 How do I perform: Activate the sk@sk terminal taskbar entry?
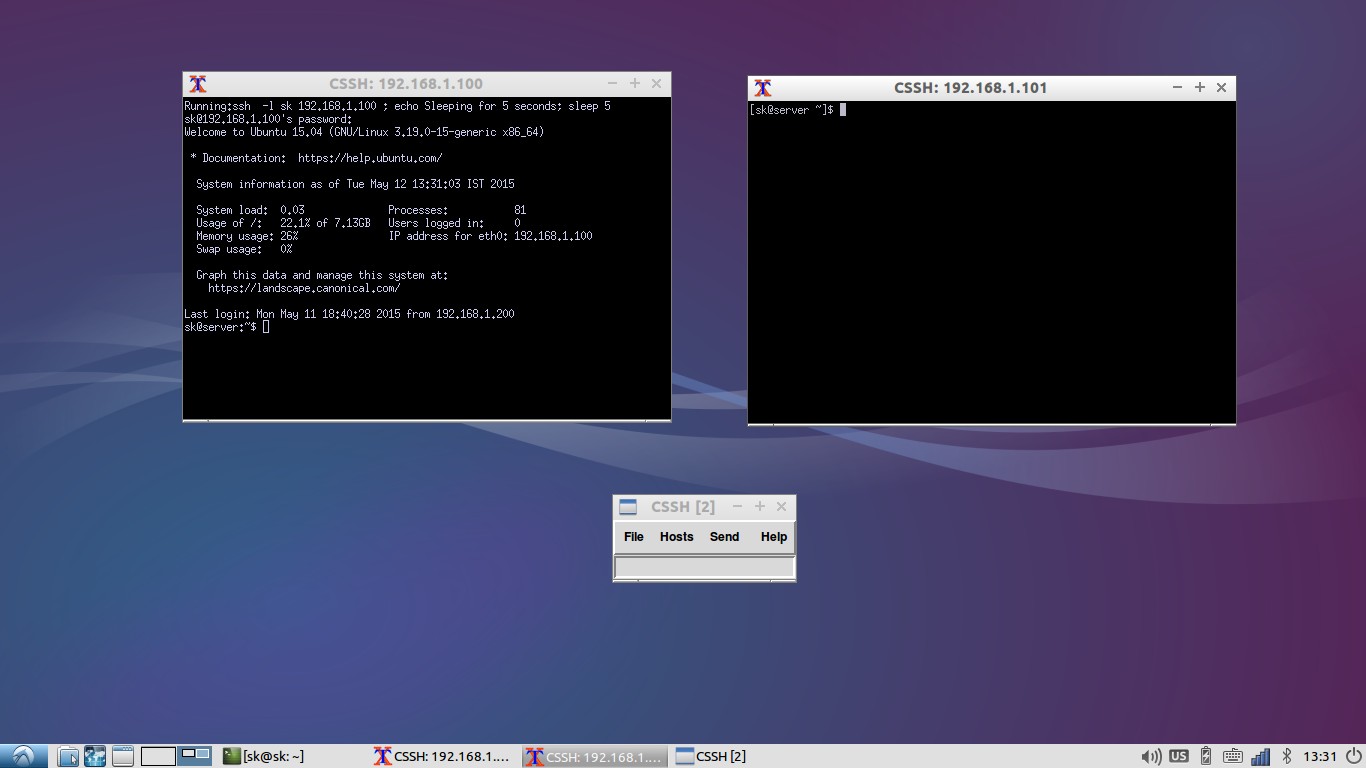tap(263, 756)
